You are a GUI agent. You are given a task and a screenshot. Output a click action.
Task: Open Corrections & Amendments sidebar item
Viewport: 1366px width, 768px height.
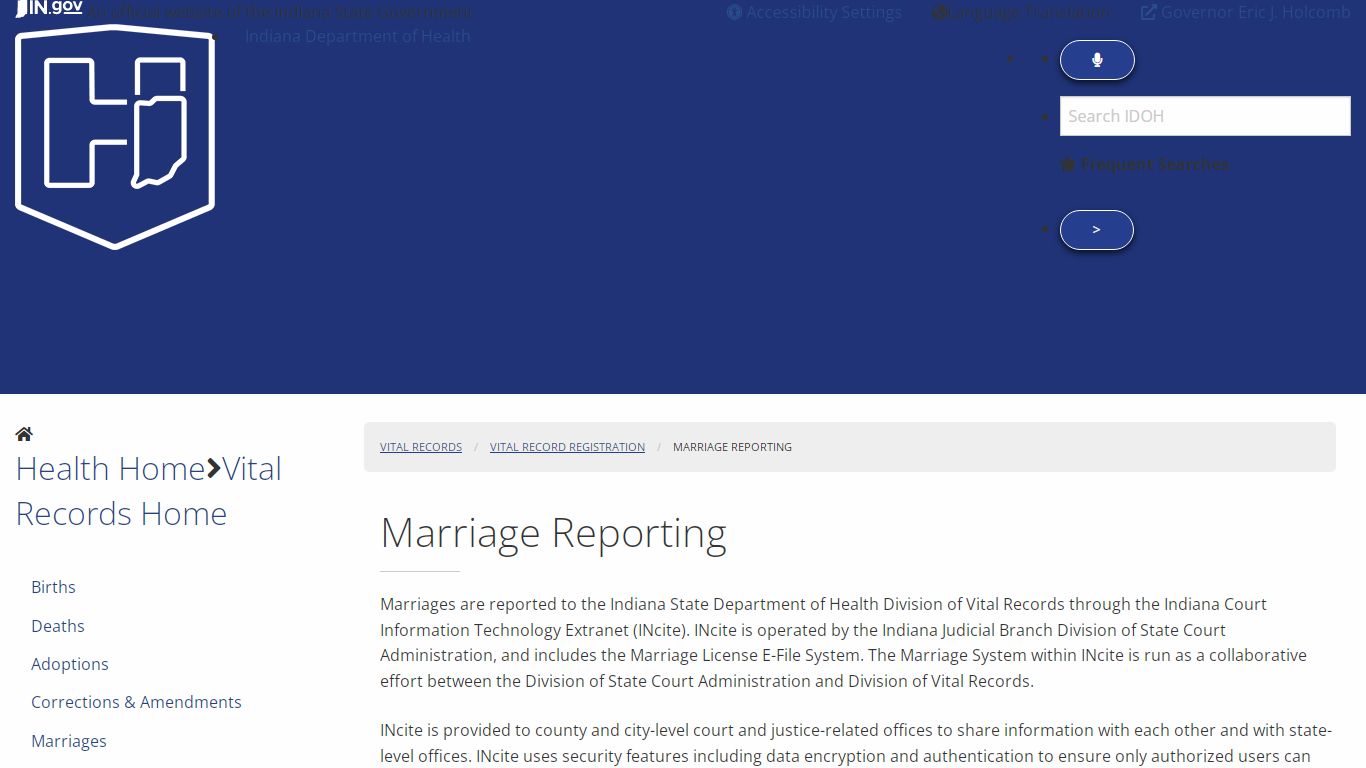(136, 702)
